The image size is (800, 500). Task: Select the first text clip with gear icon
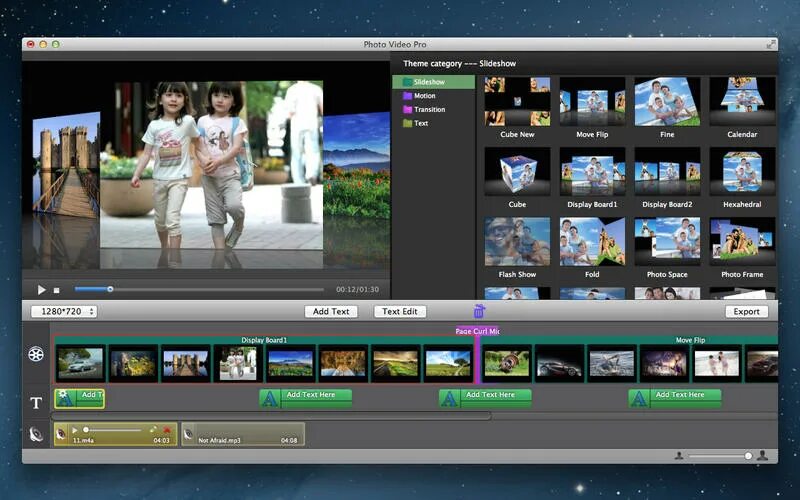pos(80,398)
